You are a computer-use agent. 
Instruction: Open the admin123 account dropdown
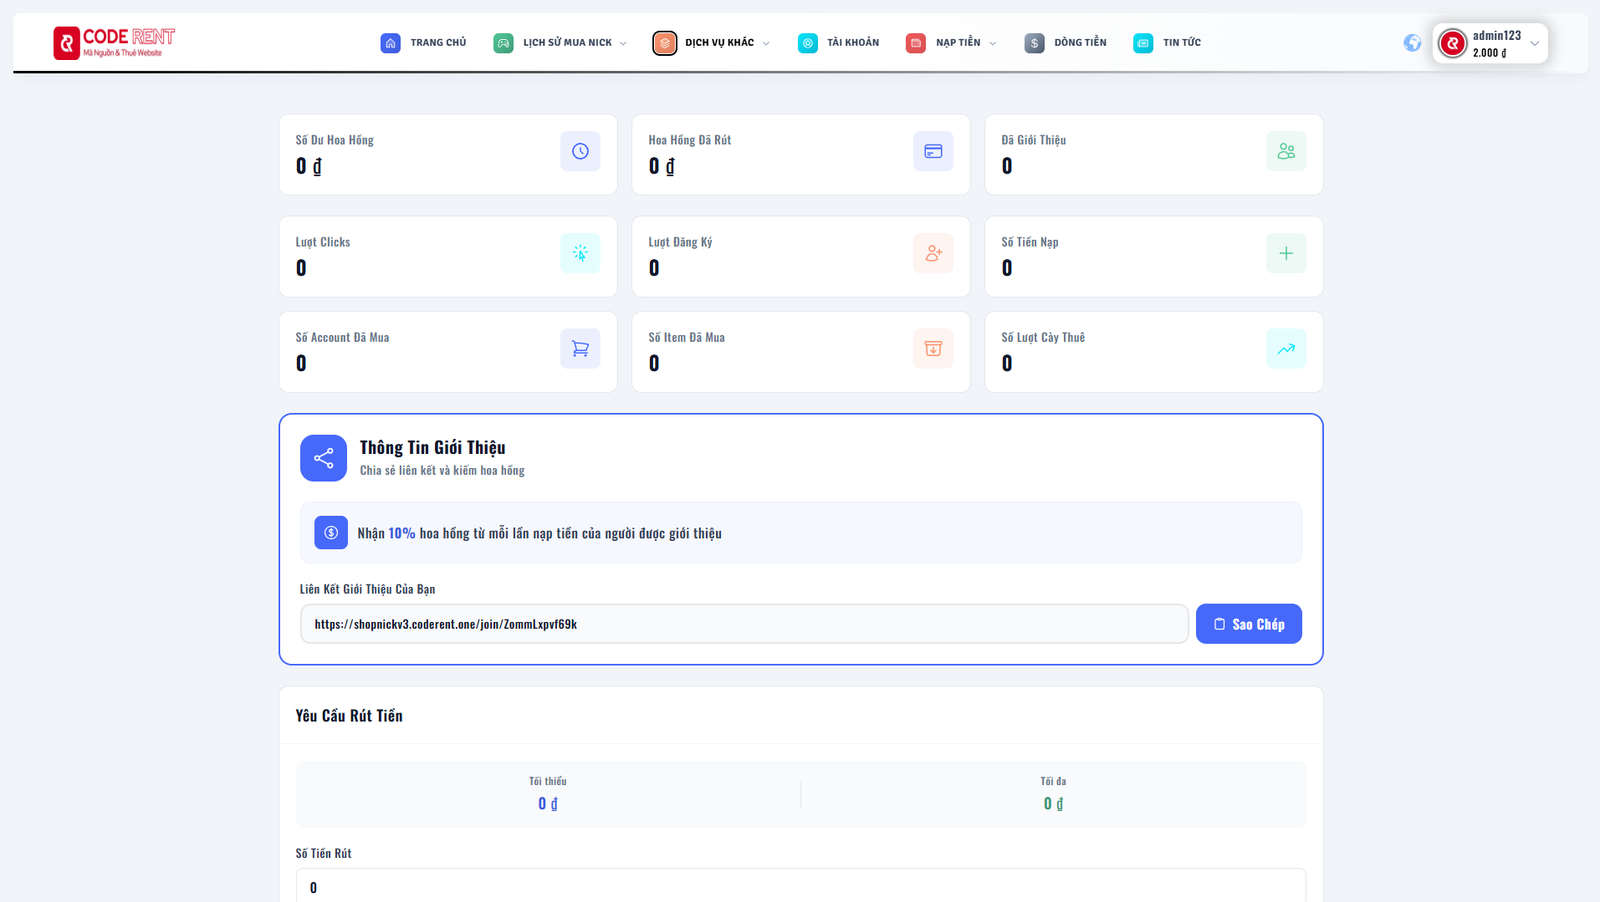1490,43
